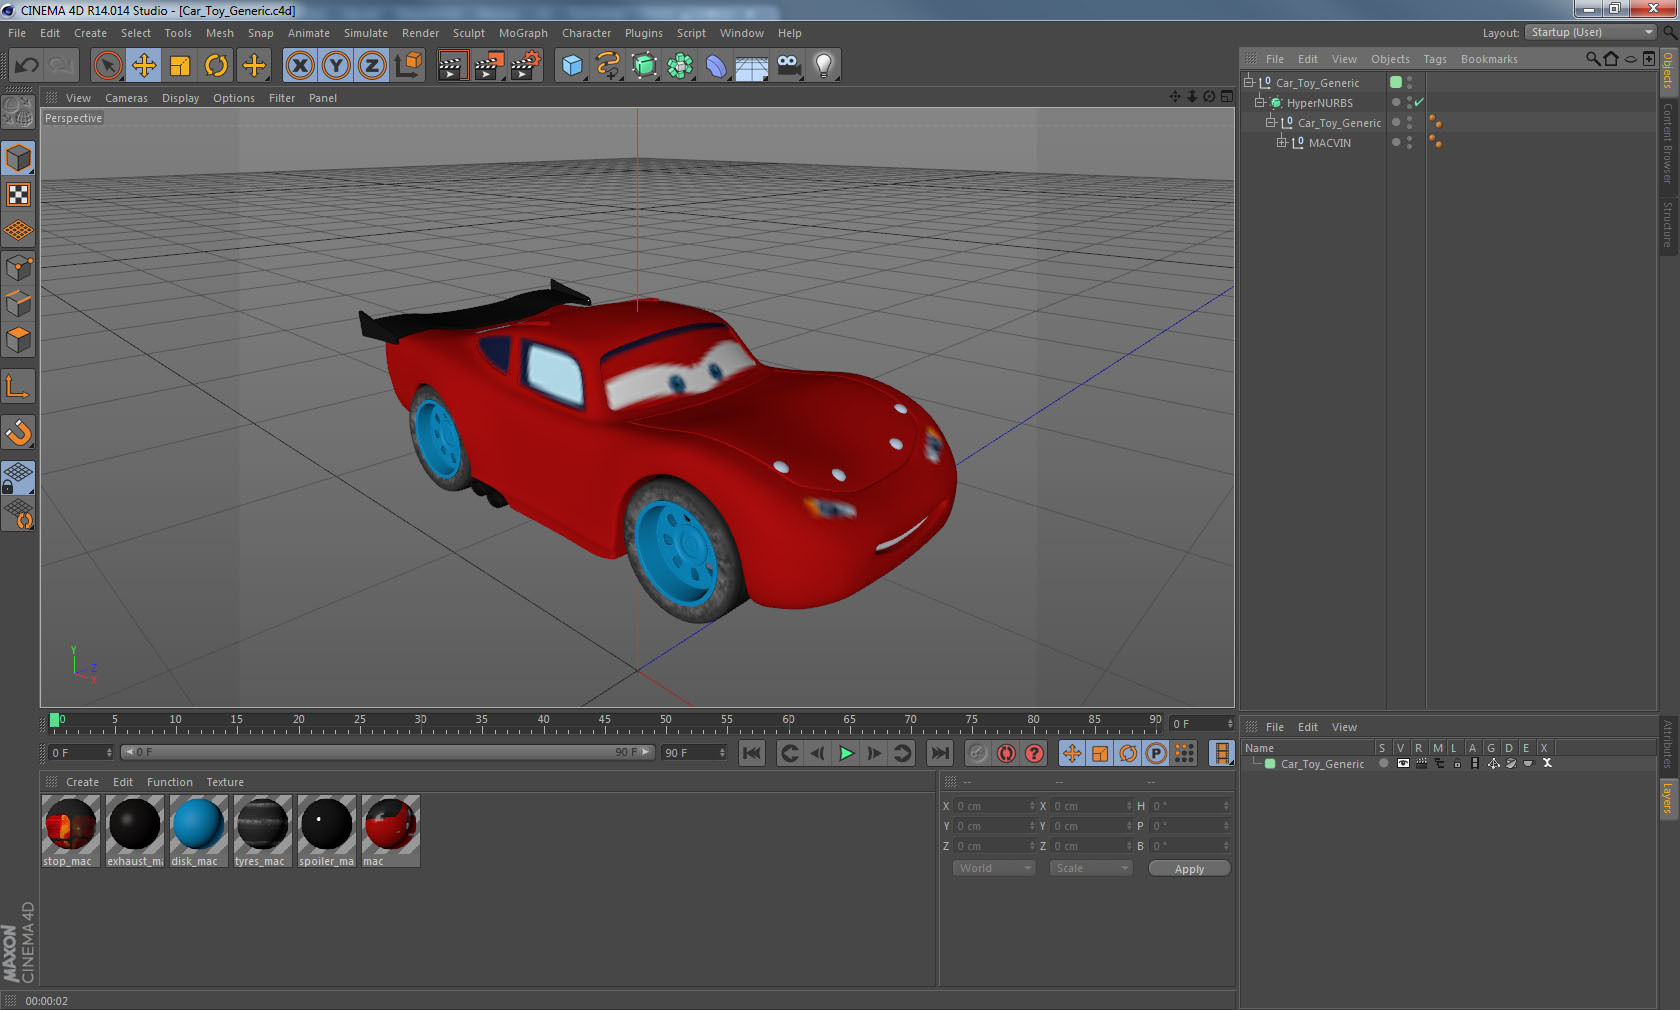Activate the Rotate tool

pyautogui.click(x=216, y=66)
